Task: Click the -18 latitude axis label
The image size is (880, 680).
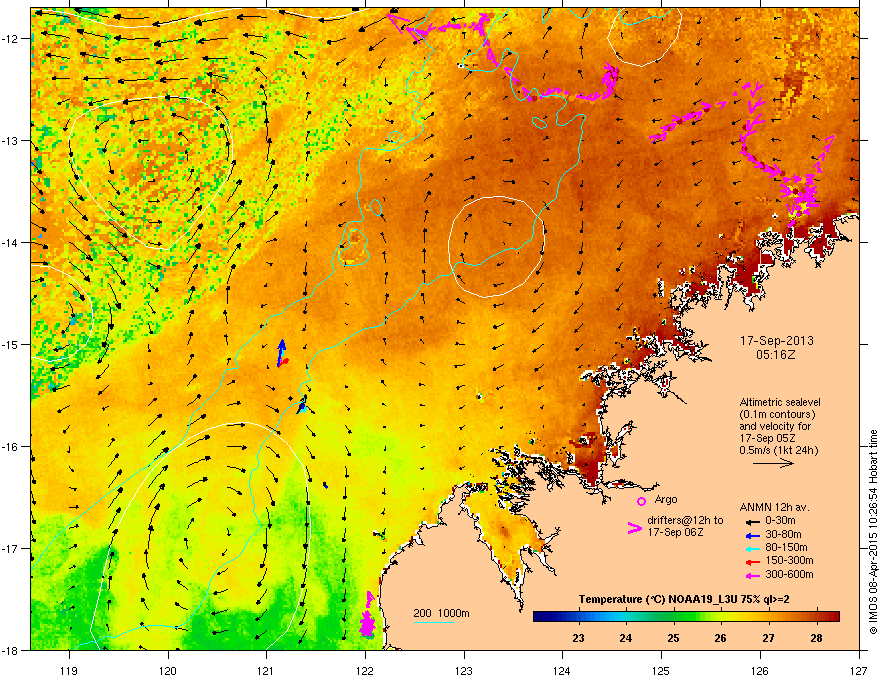Action: point(11,650)
